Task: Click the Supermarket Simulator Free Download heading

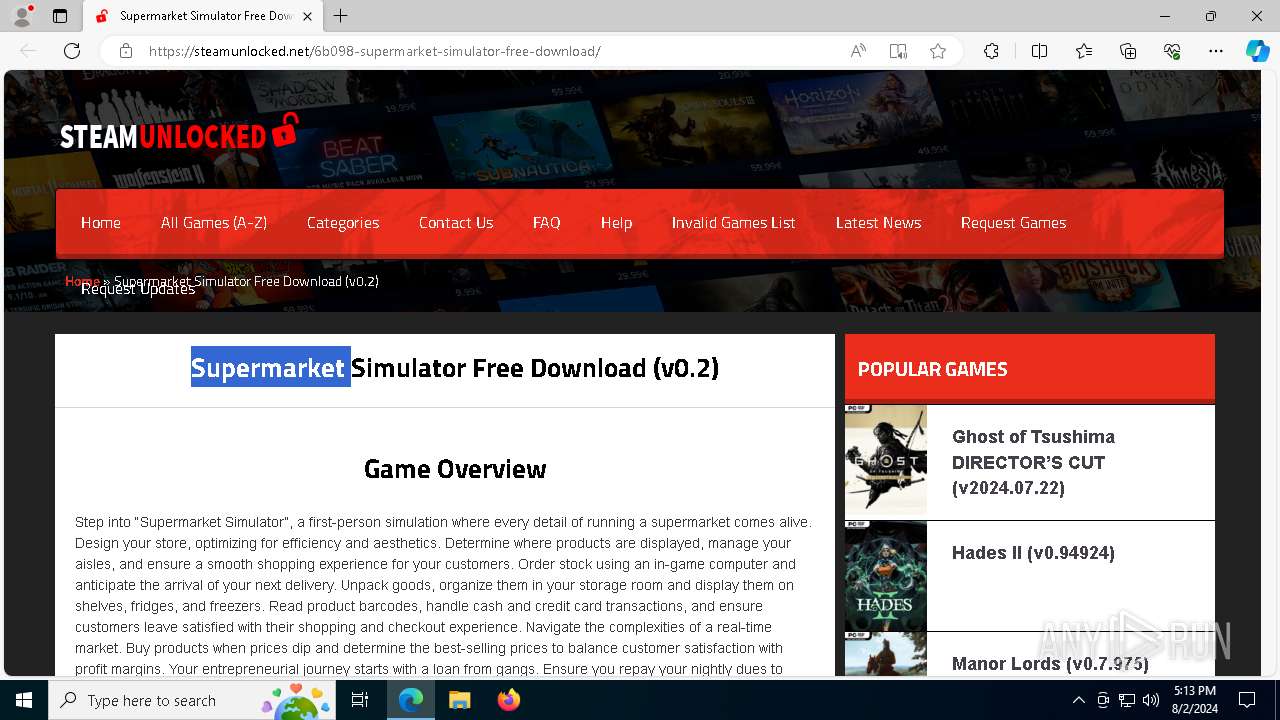Action: 455,368
